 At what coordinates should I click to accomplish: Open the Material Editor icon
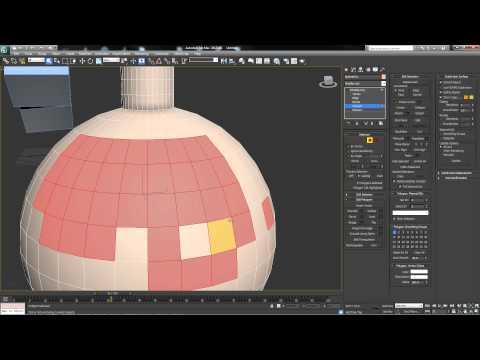coord(277,61)
